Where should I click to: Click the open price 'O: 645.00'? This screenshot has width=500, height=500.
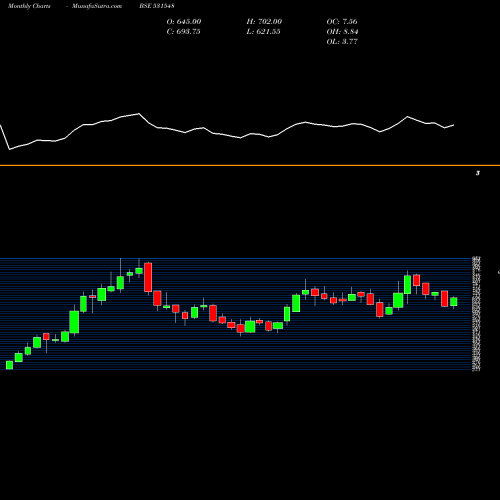pyautogui.click(x=184, y=21)
